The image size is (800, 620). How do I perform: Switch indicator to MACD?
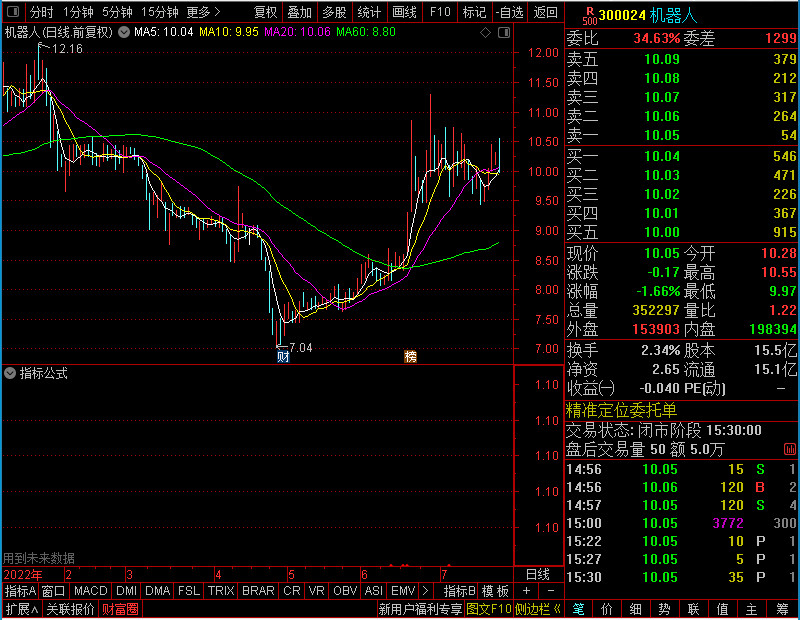(x=90, y=591)
